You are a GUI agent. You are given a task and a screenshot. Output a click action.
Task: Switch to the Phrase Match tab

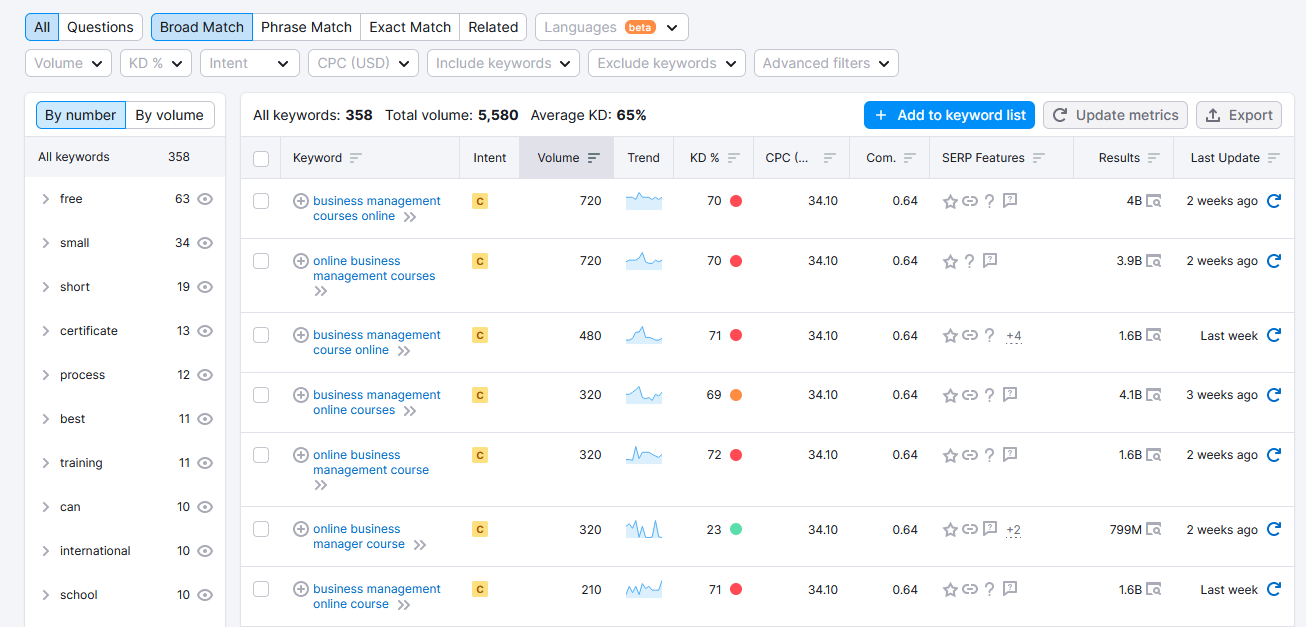coord(306,27)
